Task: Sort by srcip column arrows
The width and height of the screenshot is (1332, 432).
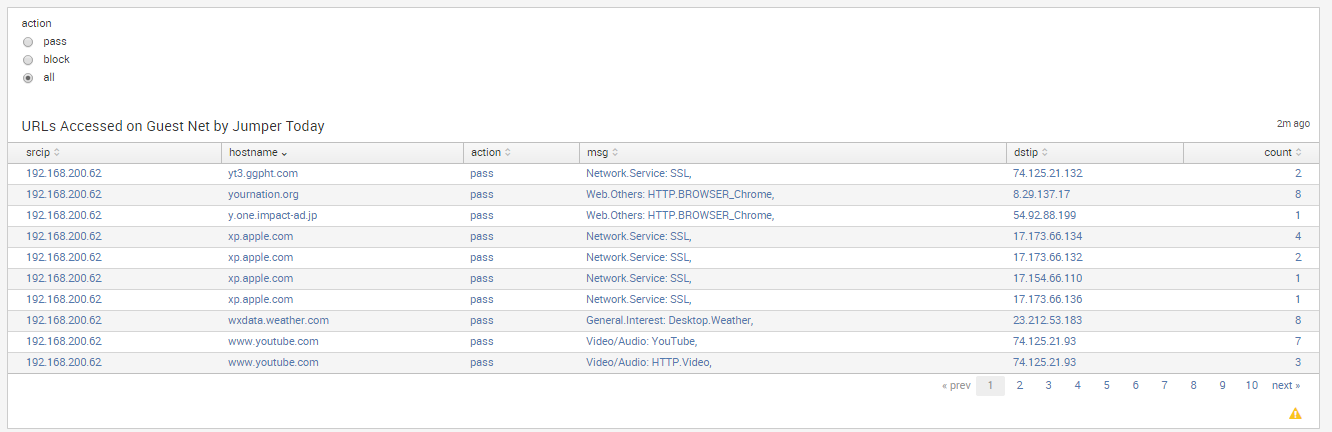Action: point(57,153)
